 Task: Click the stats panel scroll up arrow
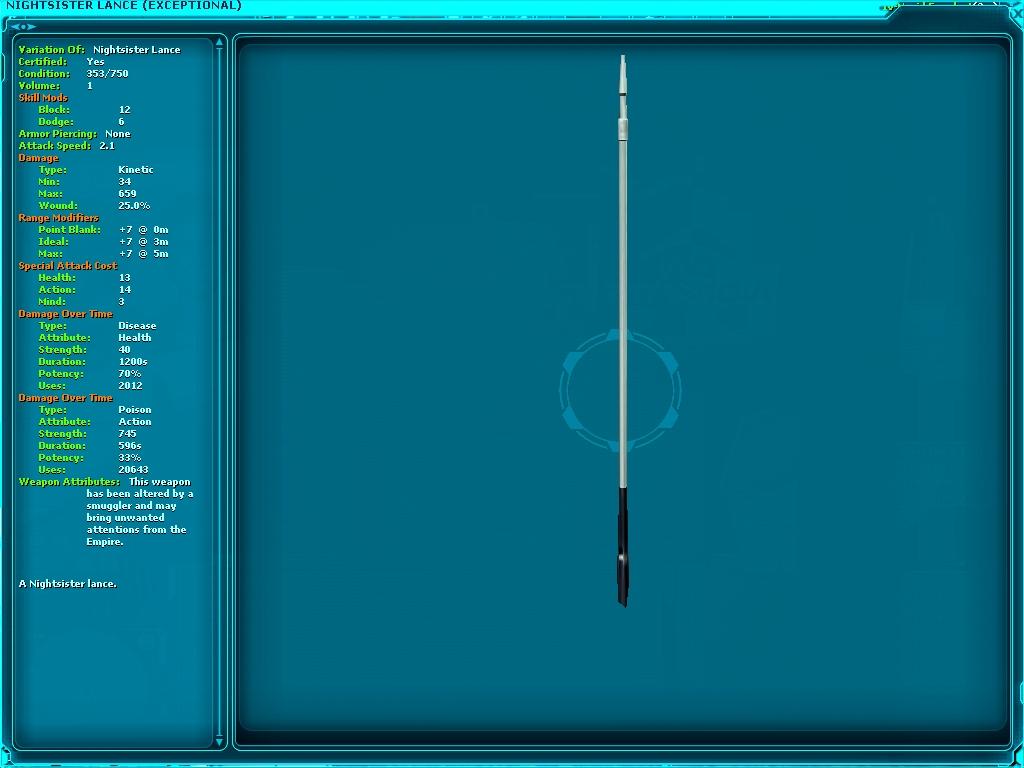[219, 42]
